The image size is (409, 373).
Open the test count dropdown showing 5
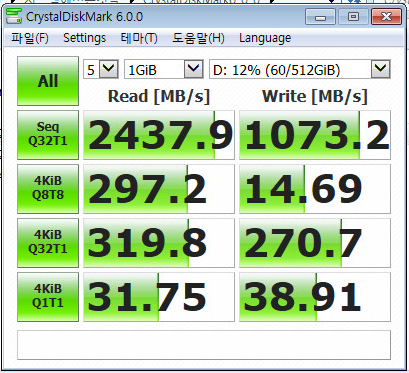click(101, 70)
